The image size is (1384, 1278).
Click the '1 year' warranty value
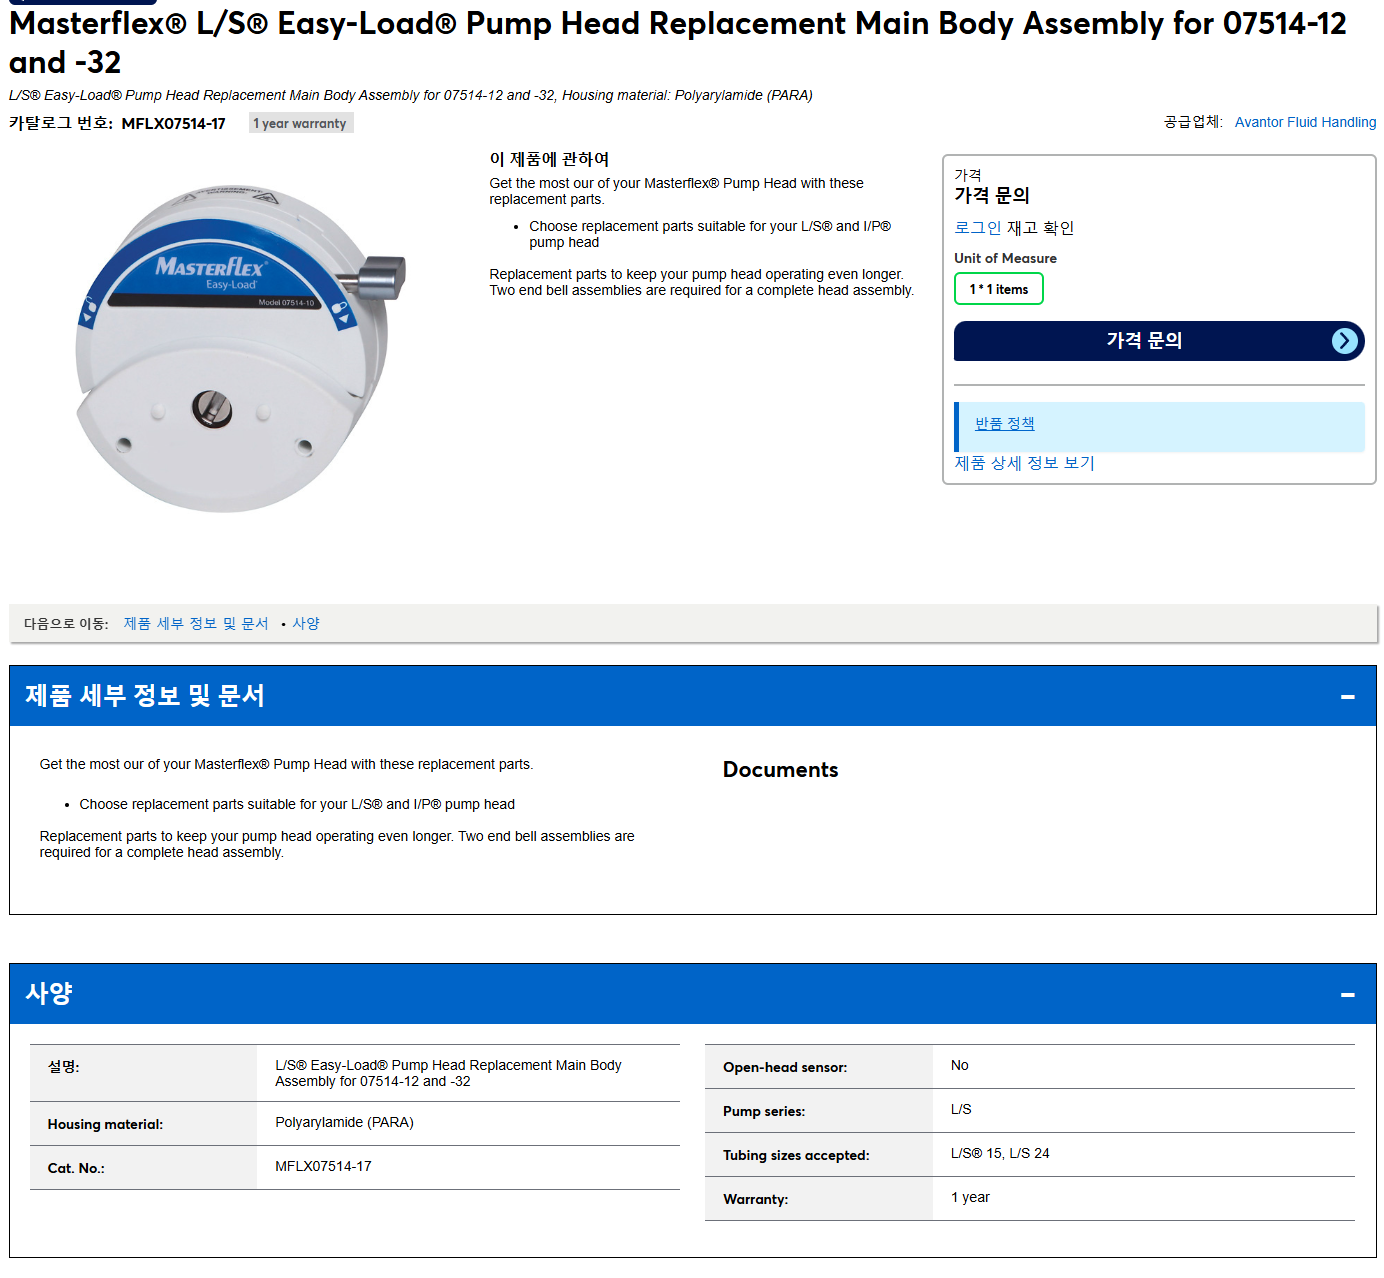tap(970, 1198)
